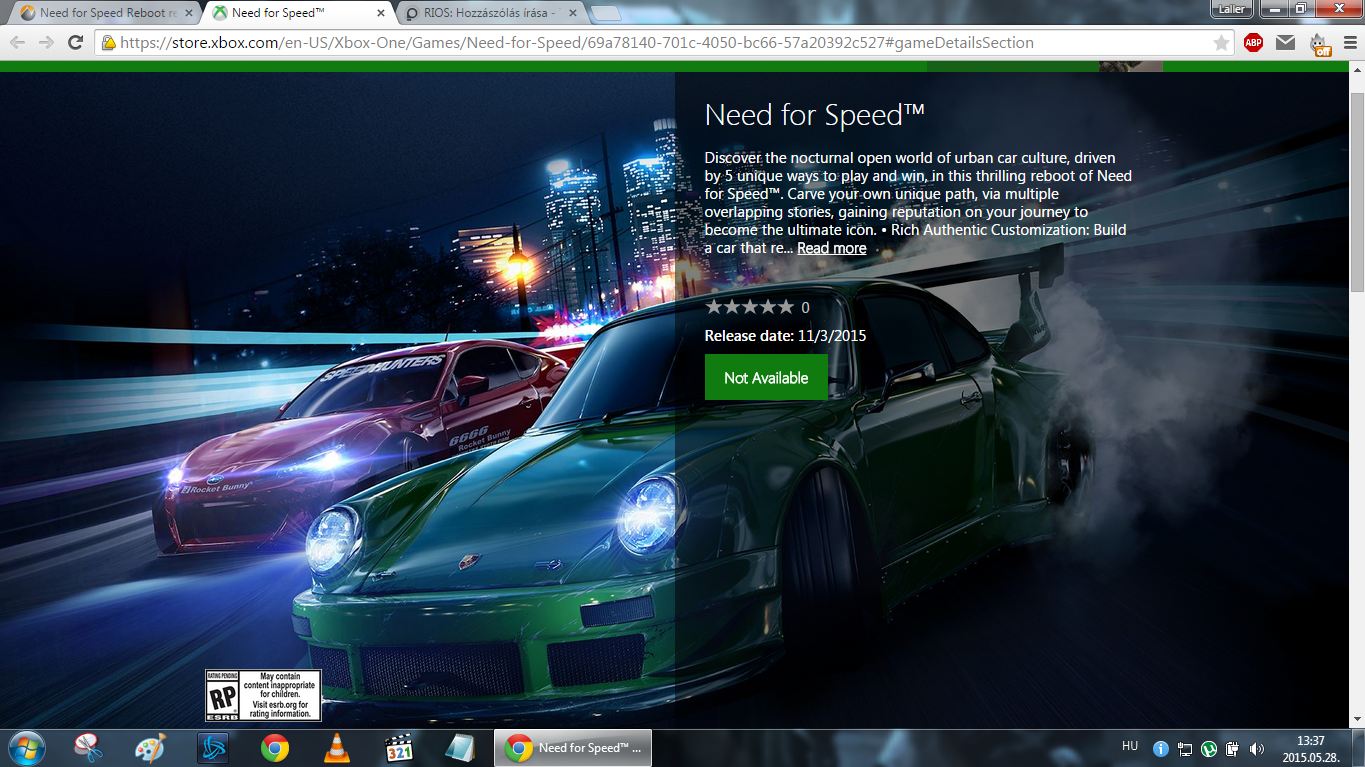Click the description paragraph text
Screen dimensions: 1365x767
coord(918,203)
